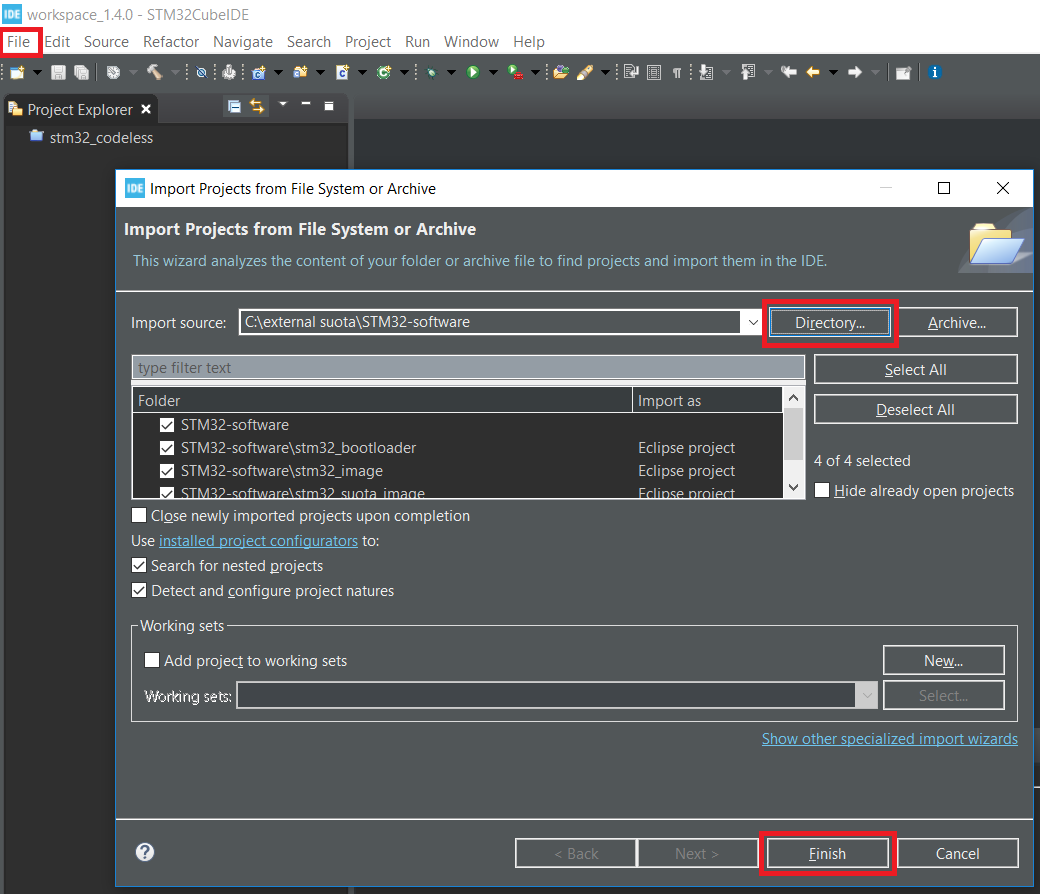The image size is (1040, 894).
Task: Click the Open Element folder icon
Action: coord(561,72)
